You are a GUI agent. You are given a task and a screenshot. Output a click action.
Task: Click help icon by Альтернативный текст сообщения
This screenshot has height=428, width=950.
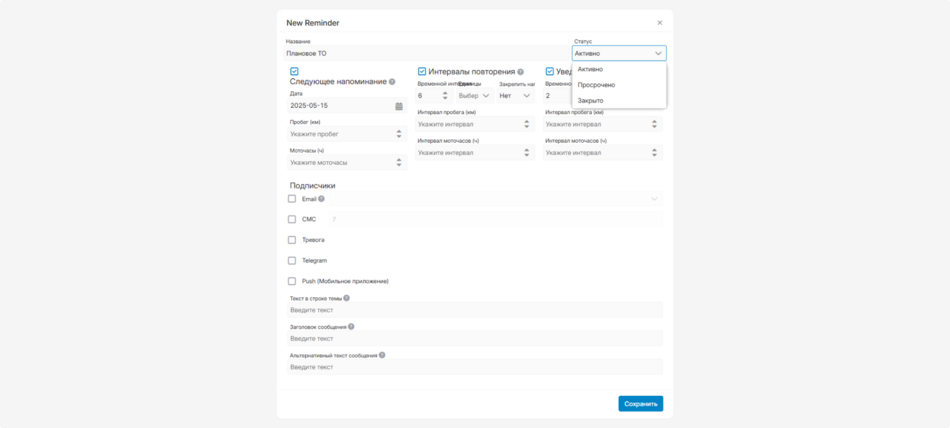point(382,355)
